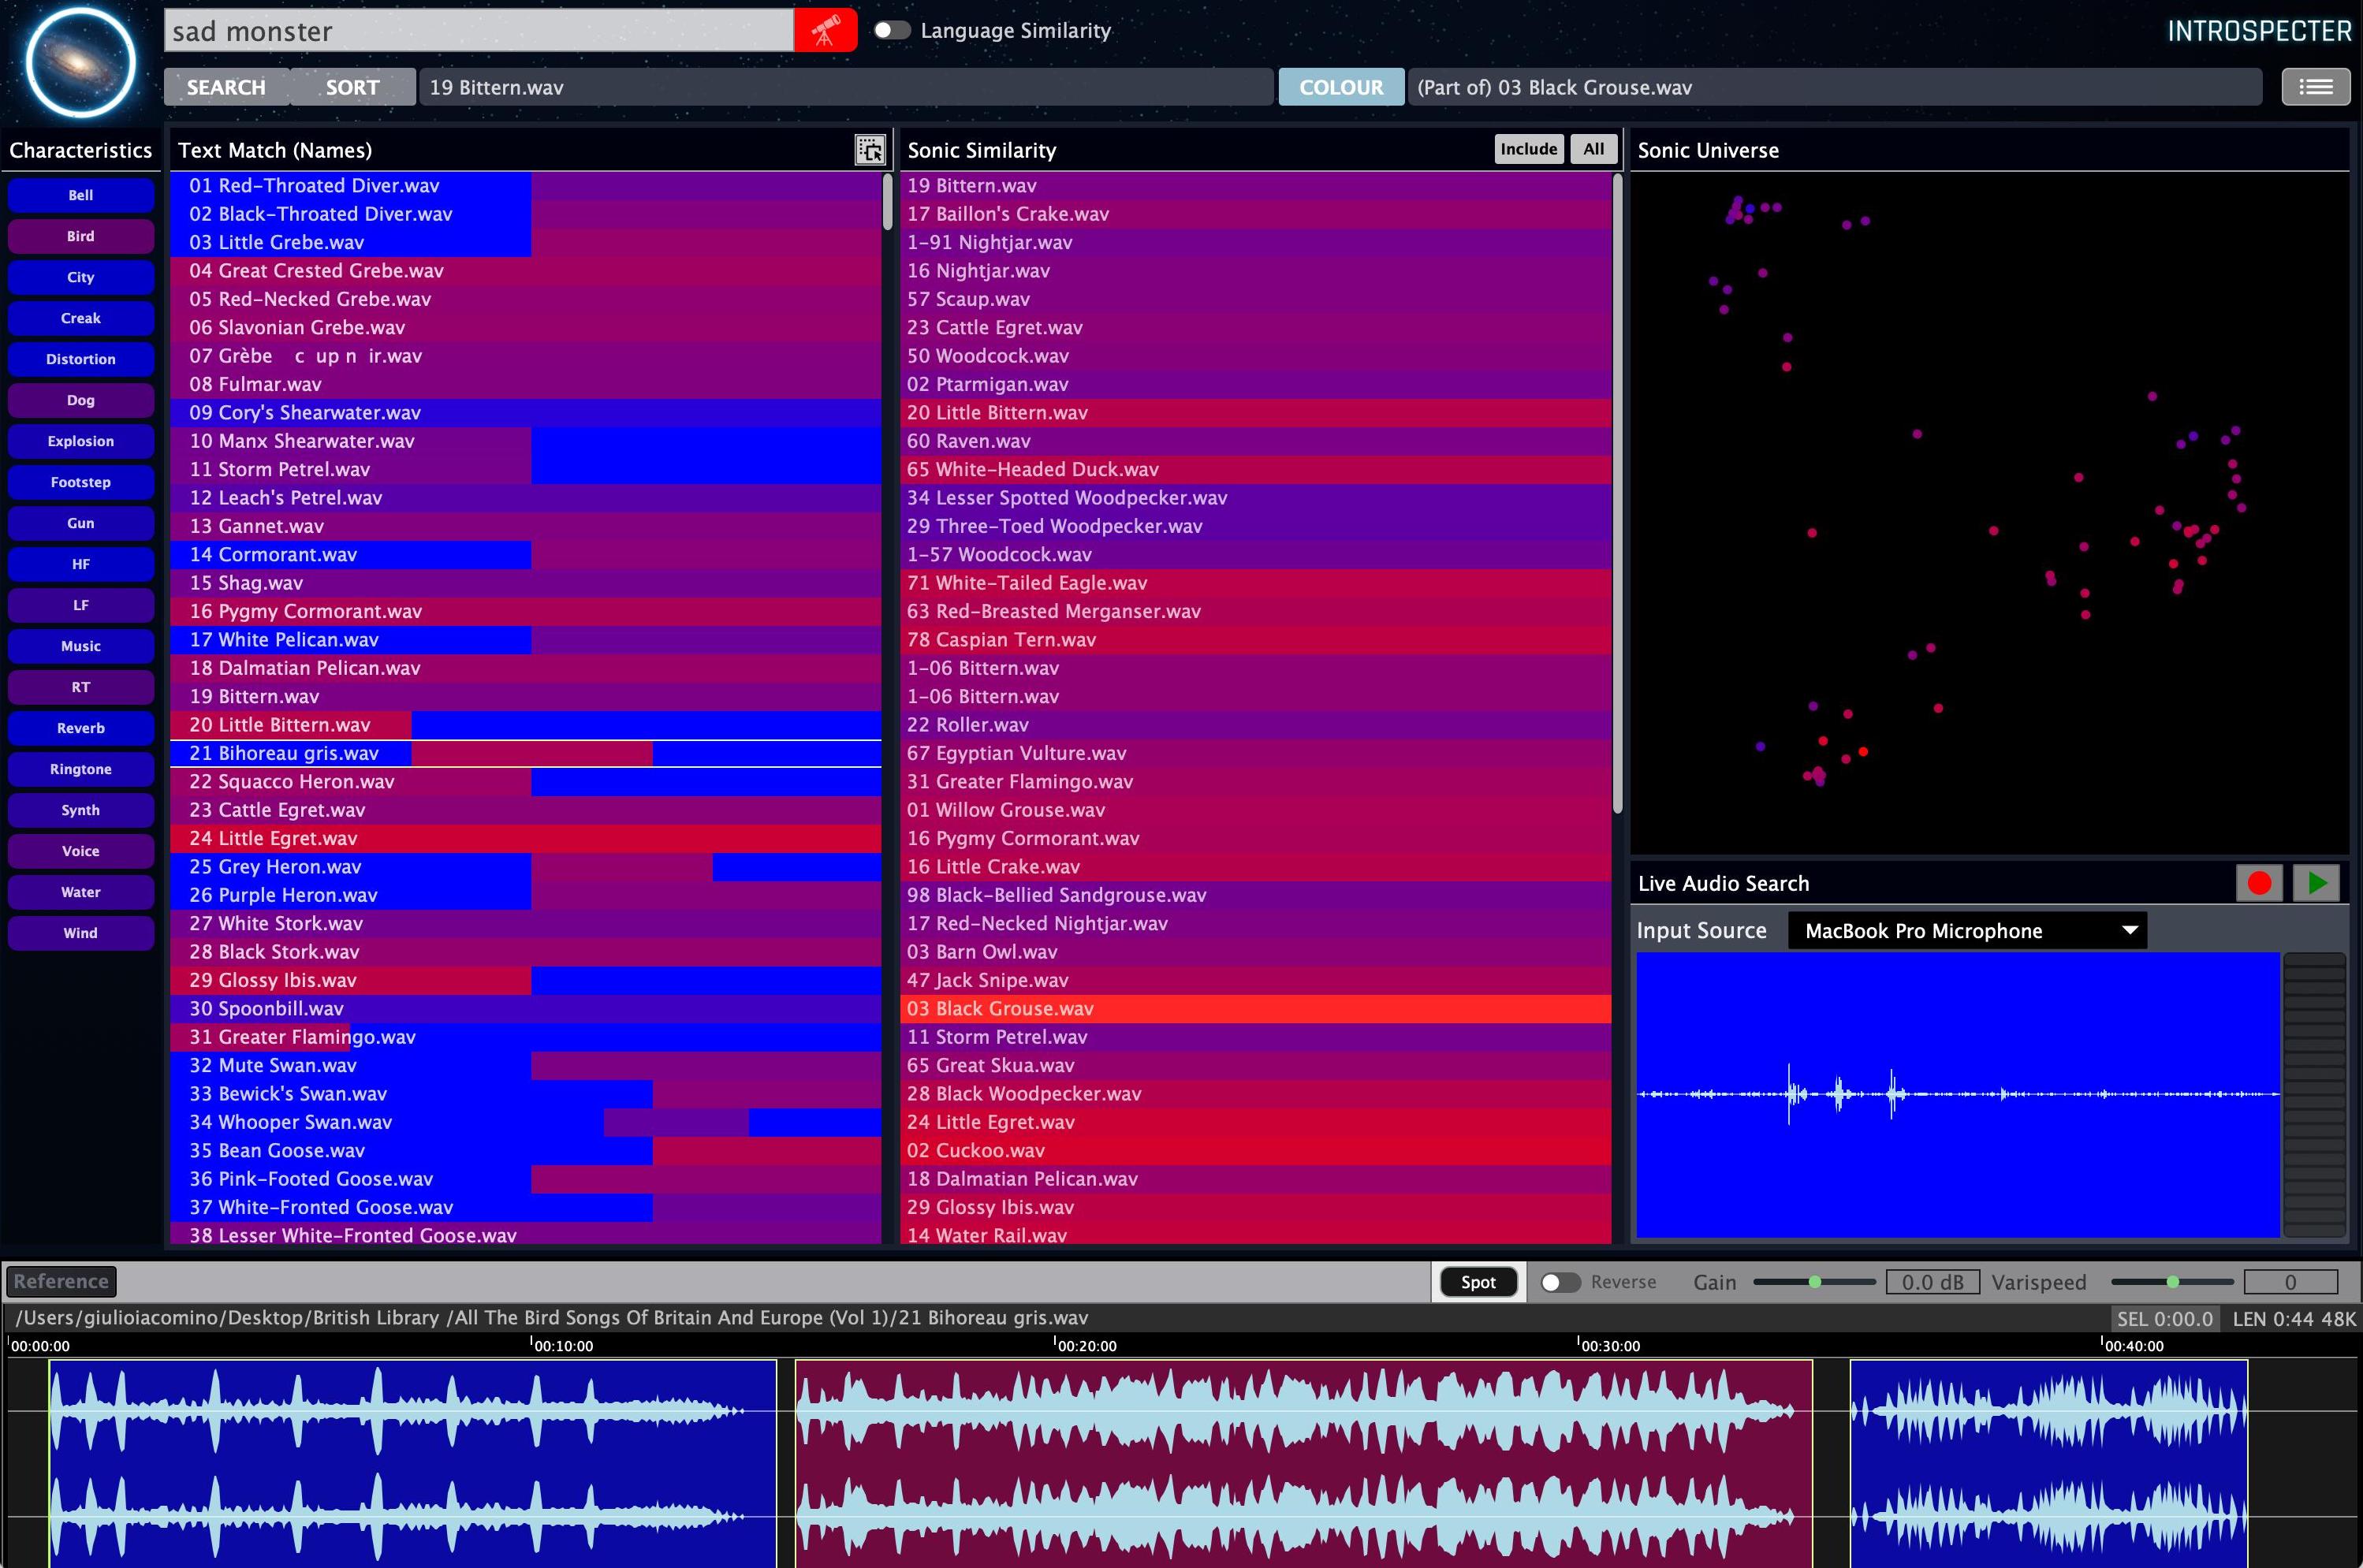This screenshot has width=2363, height=1568.
Task: Select the Wind characteristic
Action: 81,933
